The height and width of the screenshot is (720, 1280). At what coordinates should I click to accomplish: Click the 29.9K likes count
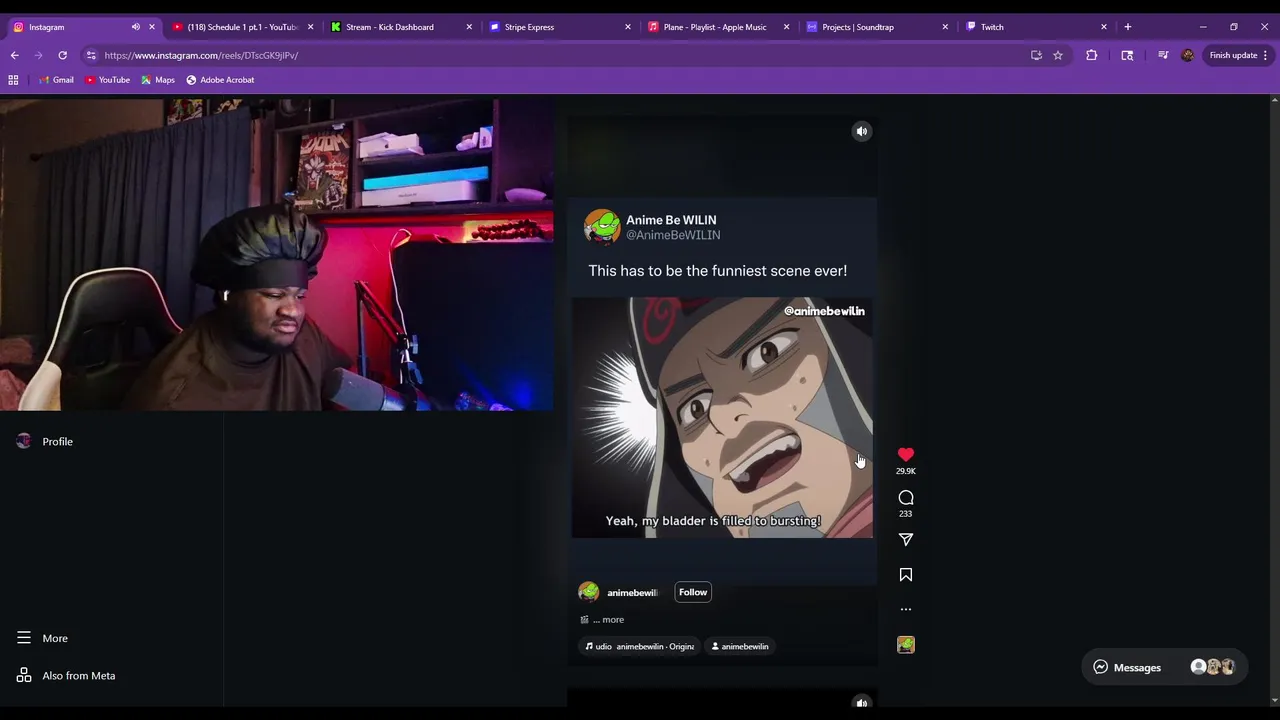pyautogui.click(x=905, y=471)
